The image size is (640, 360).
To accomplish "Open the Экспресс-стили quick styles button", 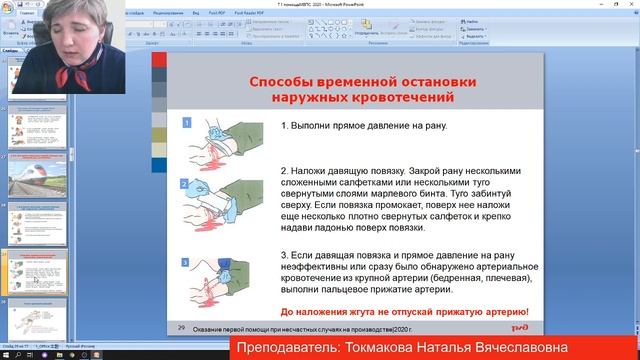I will point(393,28).
